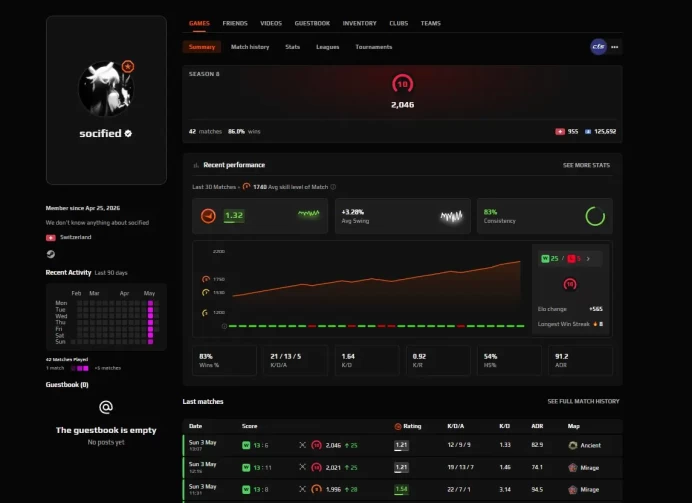Click the level 10 skill icon in the Season banner
Viewport: 692px width, 503px height.
pos(402,84)
